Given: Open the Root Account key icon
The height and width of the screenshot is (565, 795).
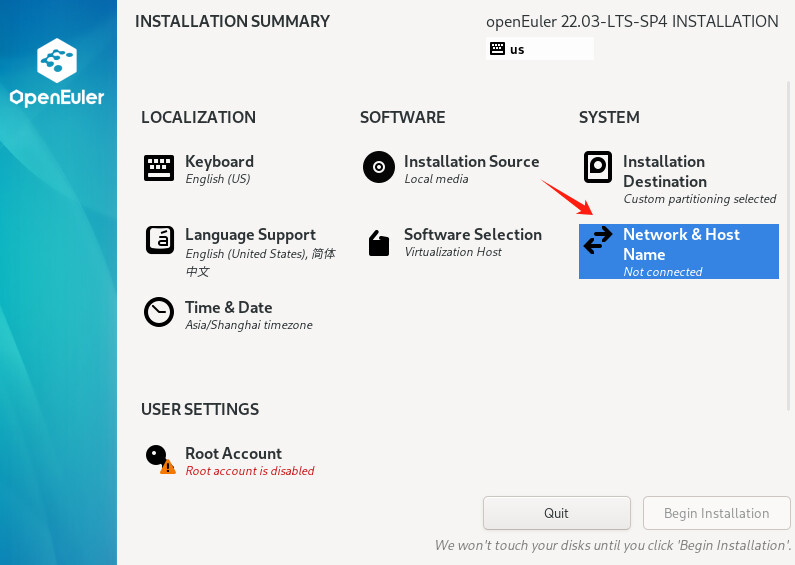Looking at the screenshot, I should point(160,460).
